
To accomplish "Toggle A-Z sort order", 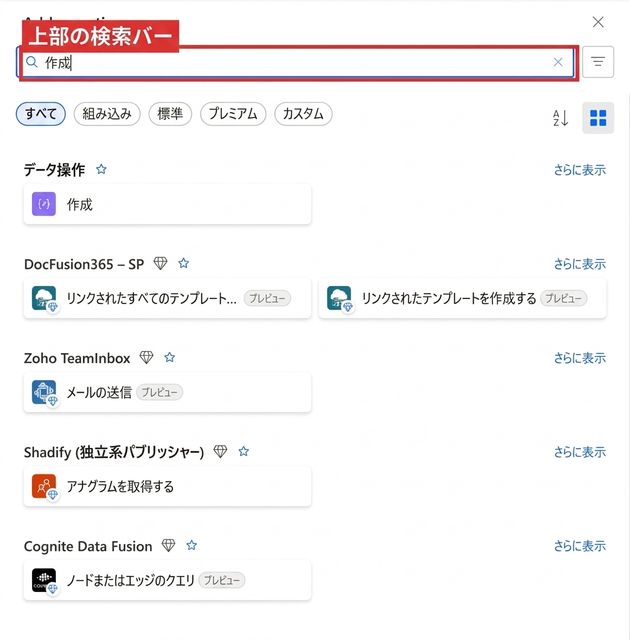I will click(561, 118).
